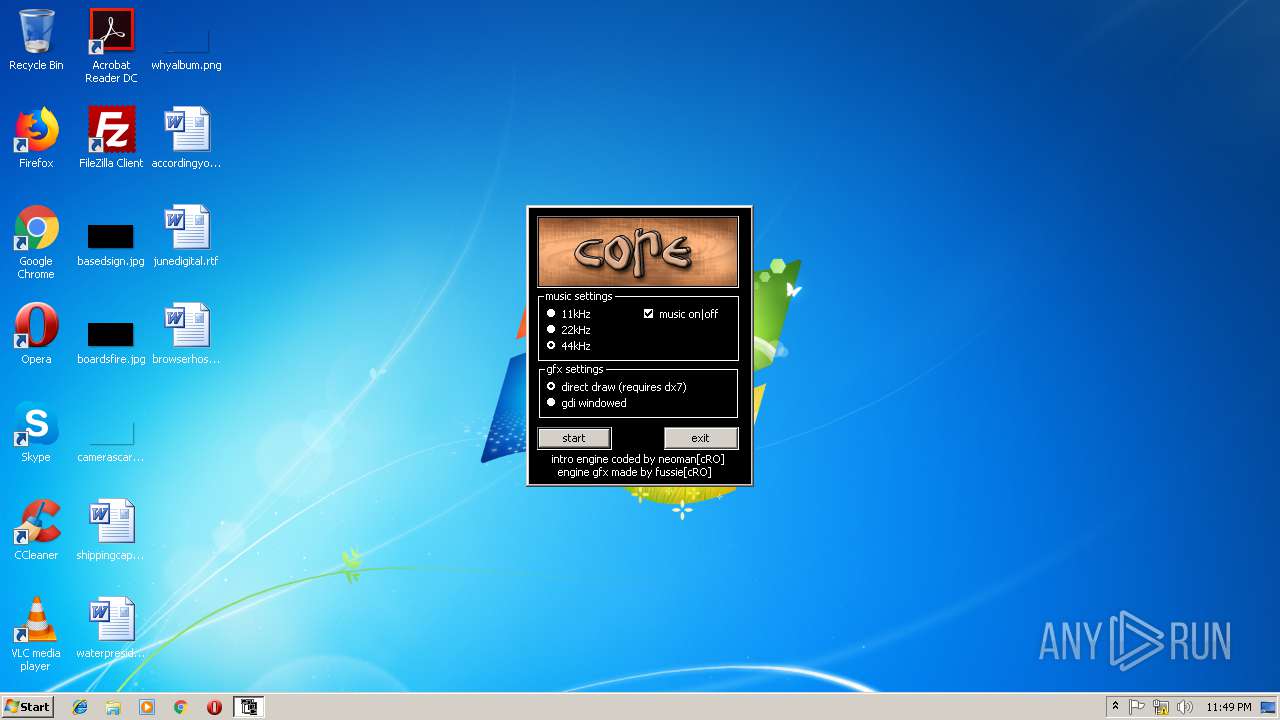Select the shippingcap... Word document icon
Image resolution: width=1280 pixels, height=720 pixels.
click(111, 530)
